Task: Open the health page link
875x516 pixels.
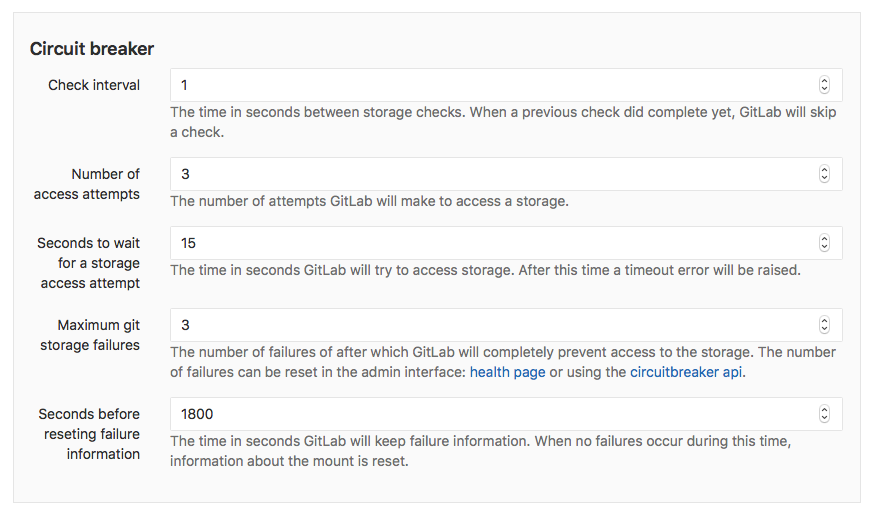Action: (x=507, y=372)
